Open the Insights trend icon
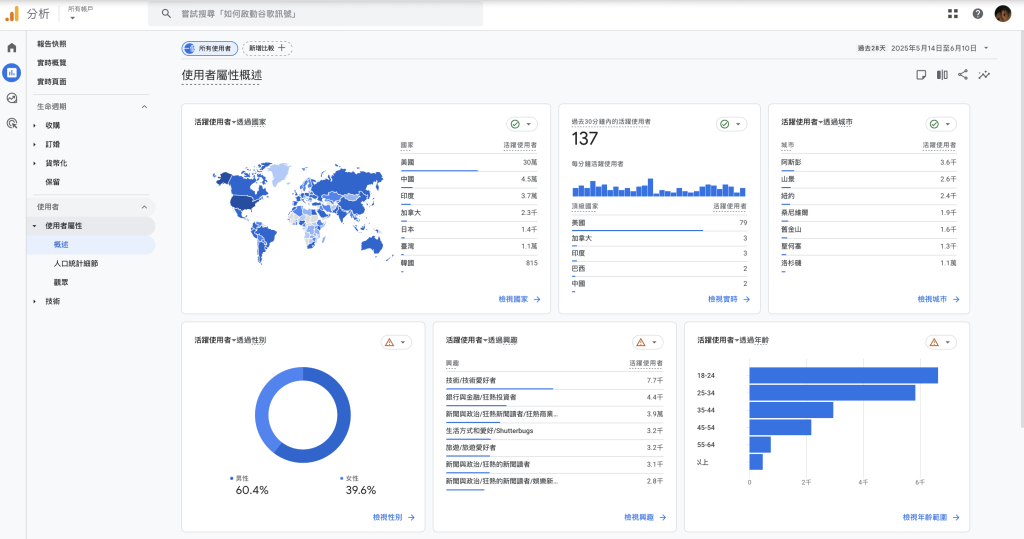Viewport: 1024px width, 539px height. (x=984, y=75)
